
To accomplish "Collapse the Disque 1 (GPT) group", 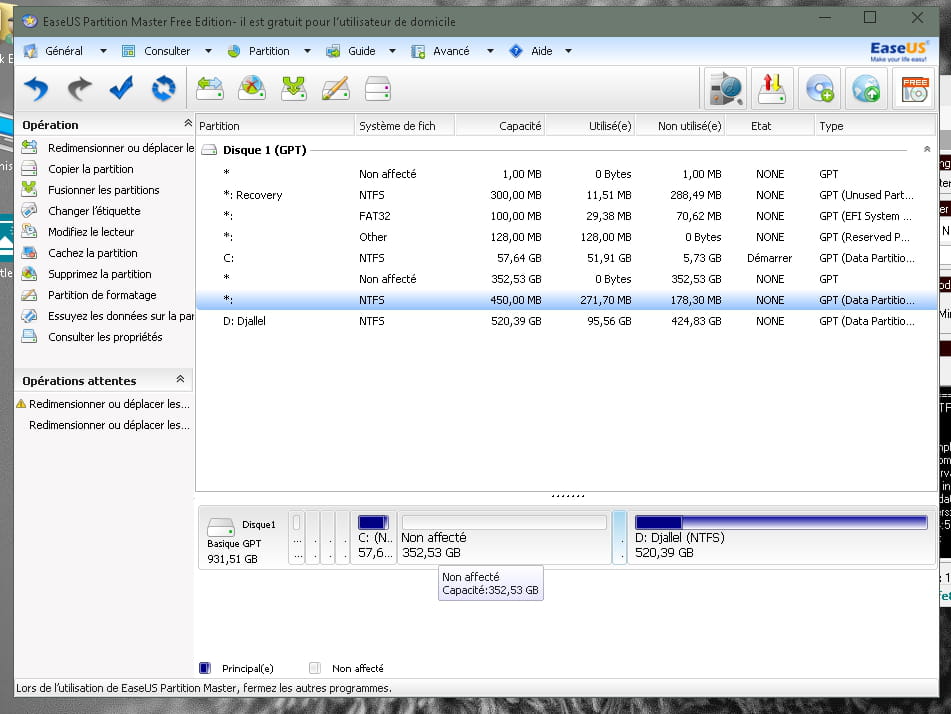I will [927, 149].
